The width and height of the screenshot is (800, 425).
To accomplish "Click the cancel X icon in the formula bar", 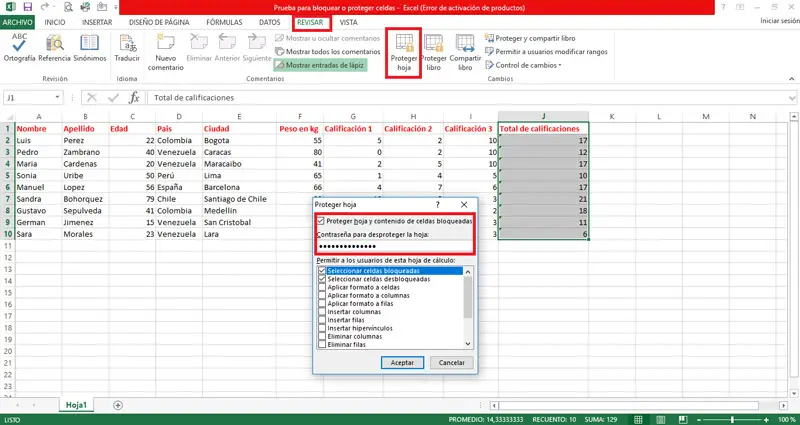I will [92, 97].
